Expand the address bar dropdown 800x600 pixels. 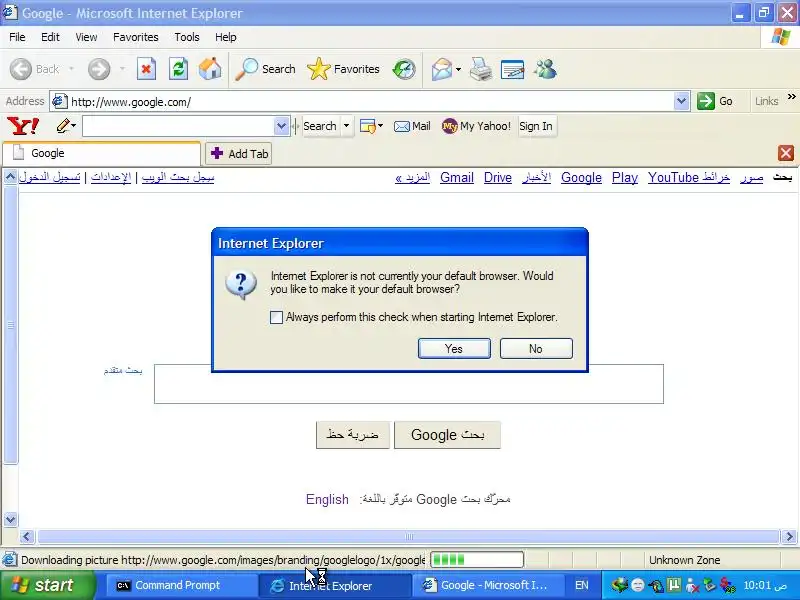(682, 101)
